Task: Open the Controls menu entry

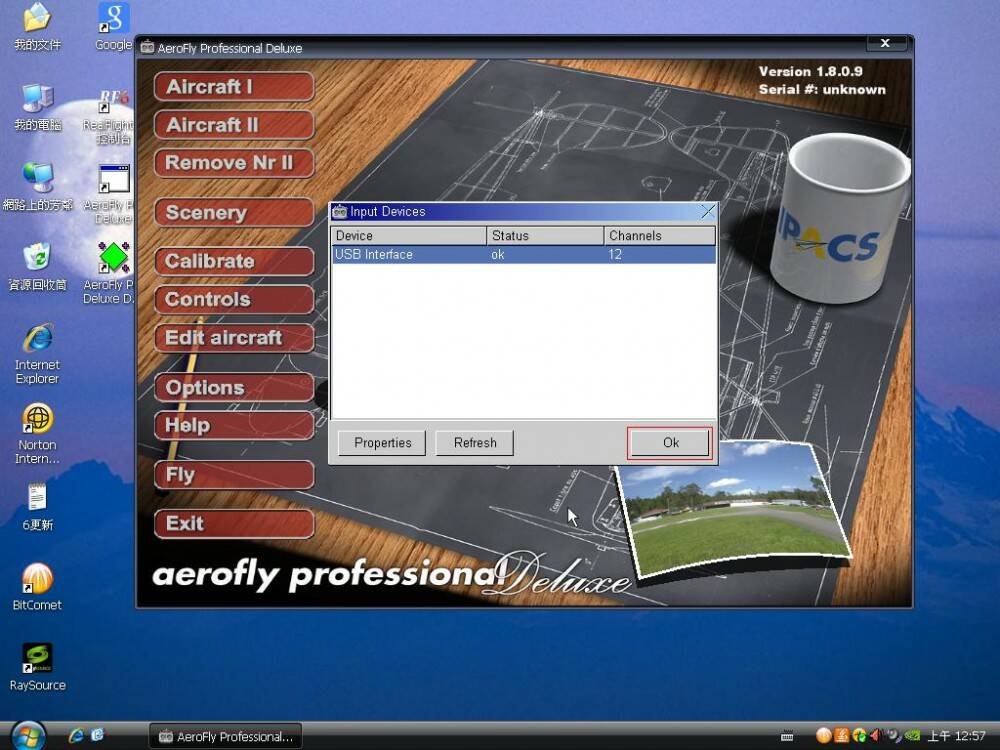Action: tap(234, 300)
